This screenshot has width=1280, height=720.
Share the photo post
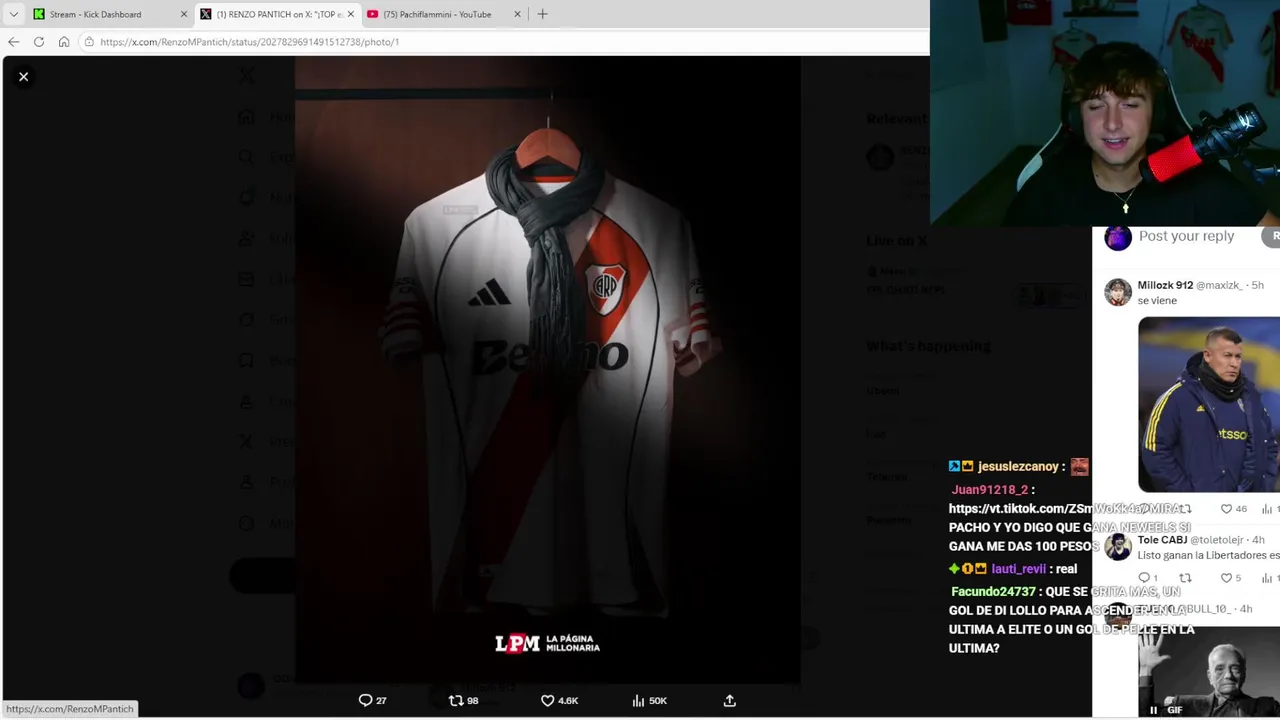pyautogui.click(x=729, y=701)
